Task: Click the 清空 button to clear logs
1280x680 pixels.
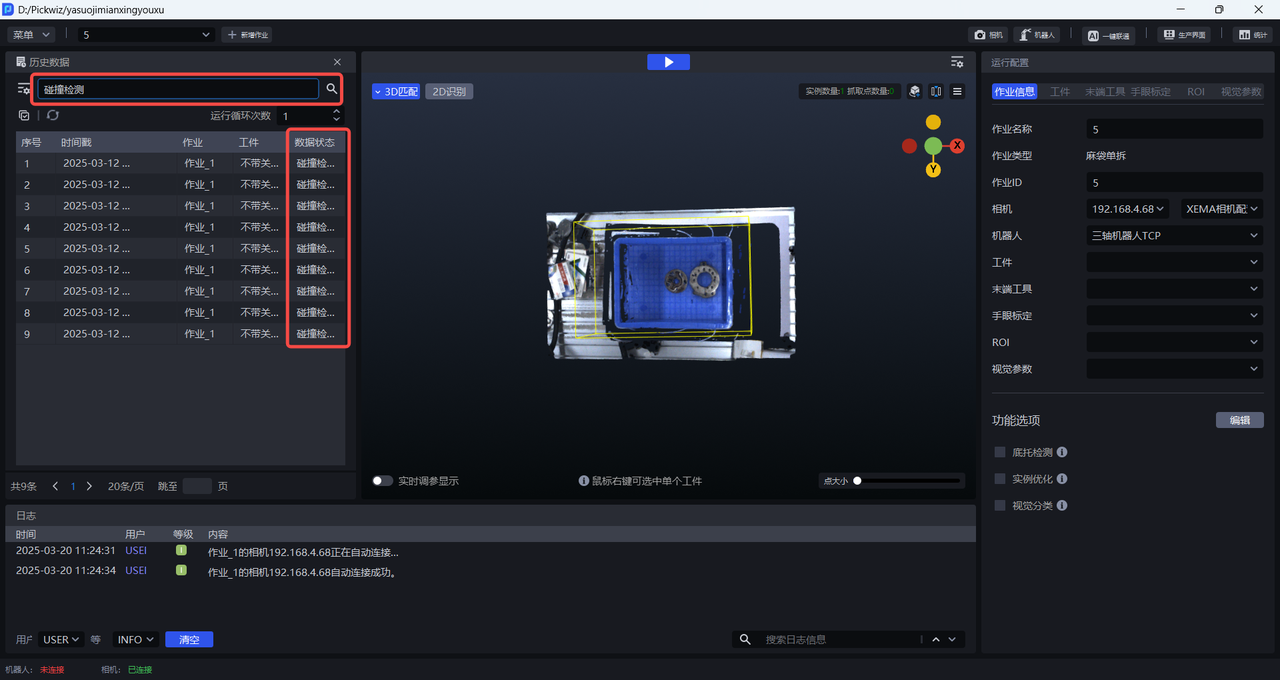Action: 189,639
